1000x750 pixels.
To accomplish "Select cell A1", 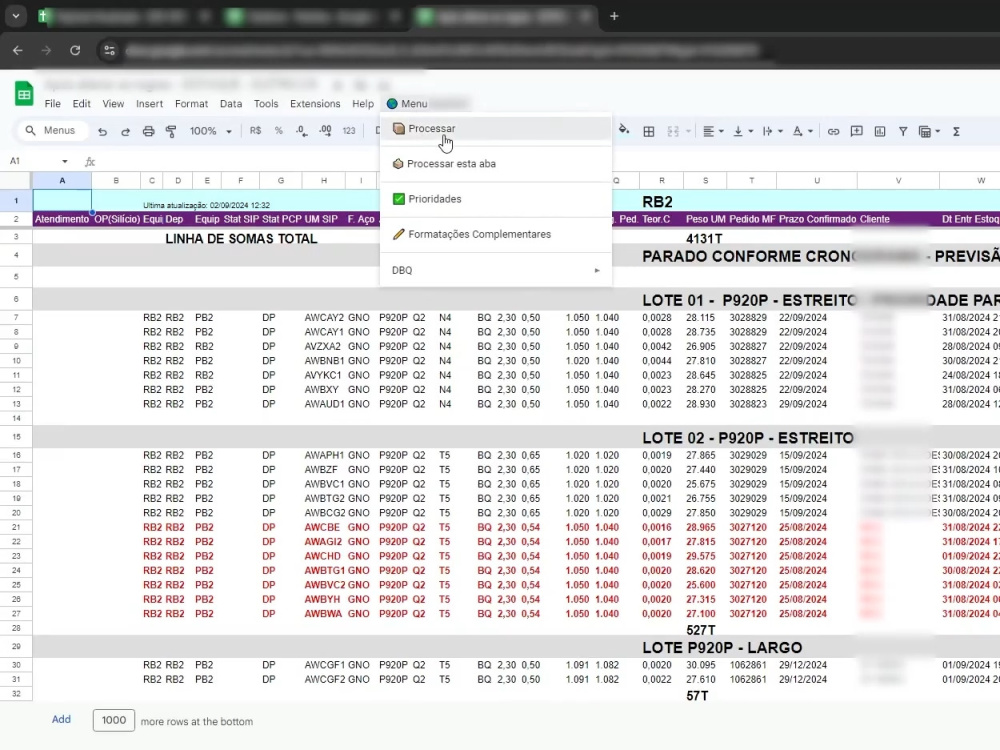I will (62, 200).
